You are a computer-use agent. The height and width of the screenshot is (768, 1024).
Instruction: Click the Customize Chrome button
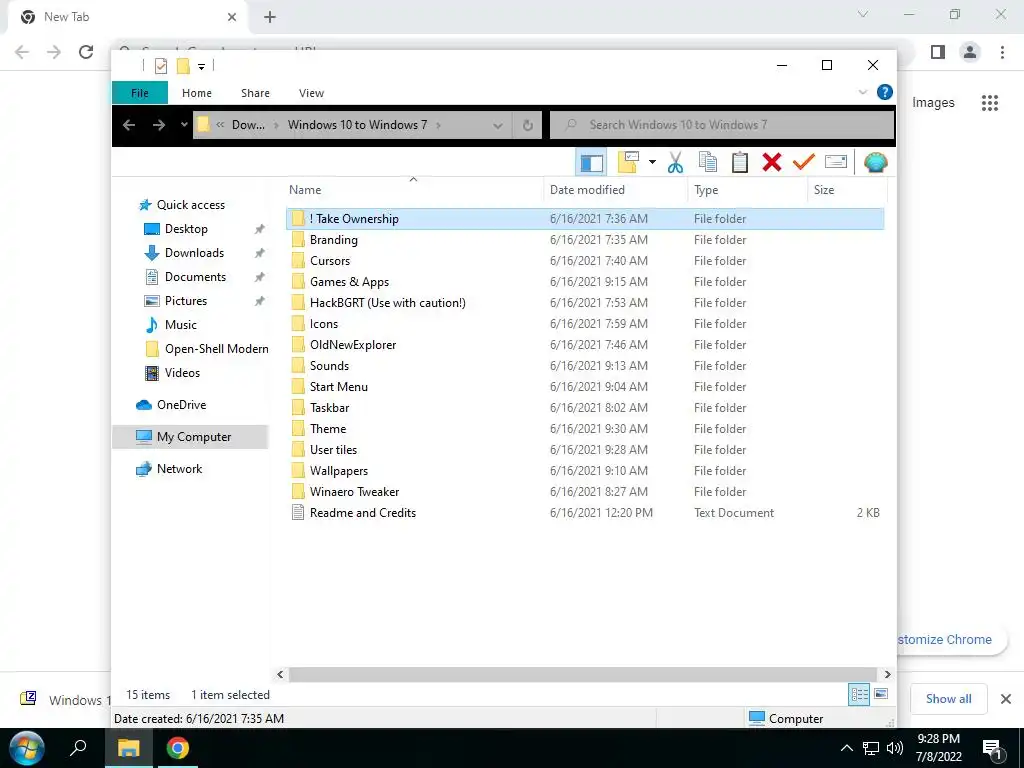[952, 639]
